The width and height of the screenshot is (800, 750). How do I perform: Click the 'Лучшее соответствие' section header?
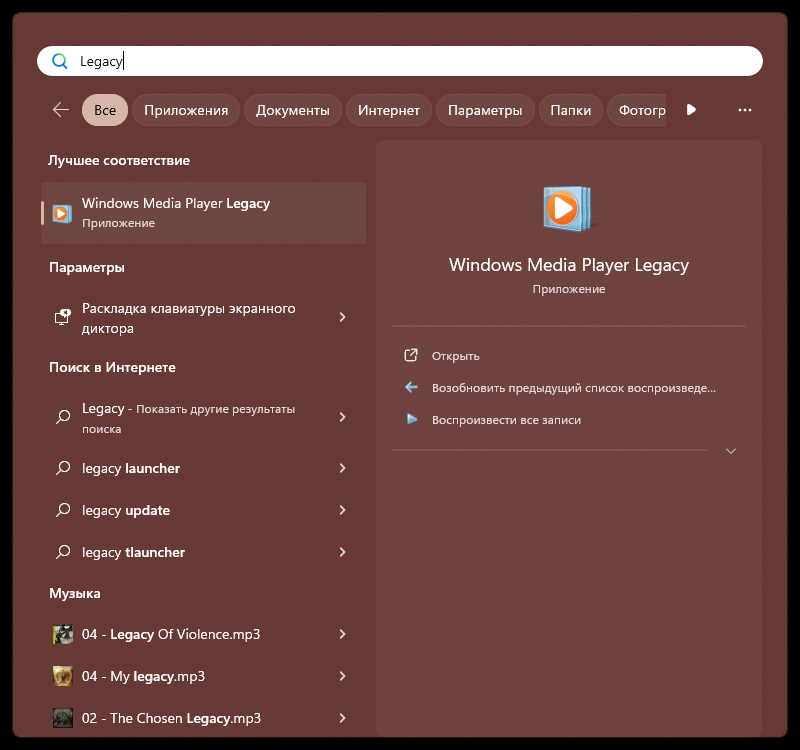[x=119, y=160]
